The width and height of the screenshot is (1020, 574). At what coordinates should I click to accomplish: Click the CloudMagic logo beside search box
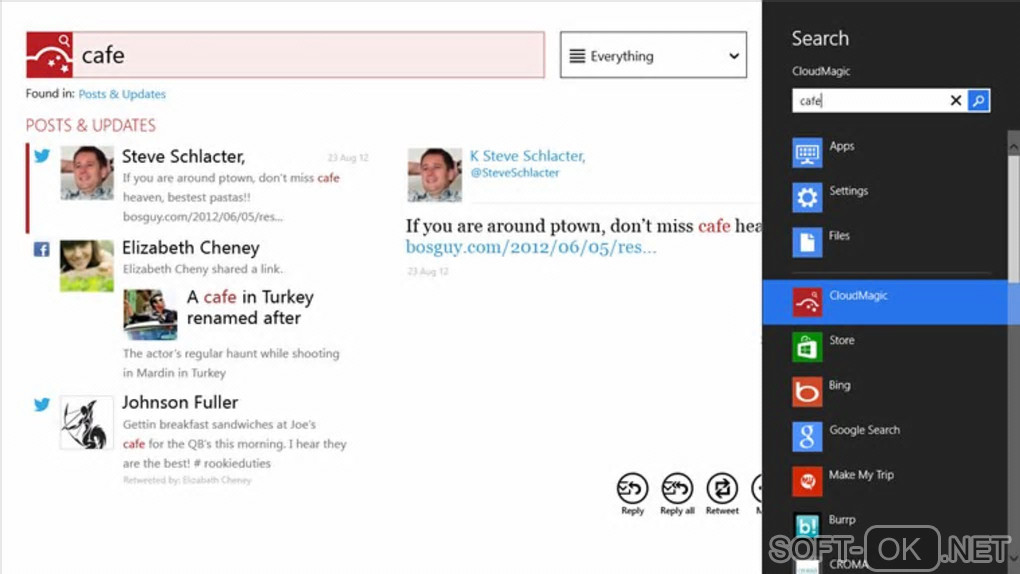pyautogui.click(x=49, y=55)
